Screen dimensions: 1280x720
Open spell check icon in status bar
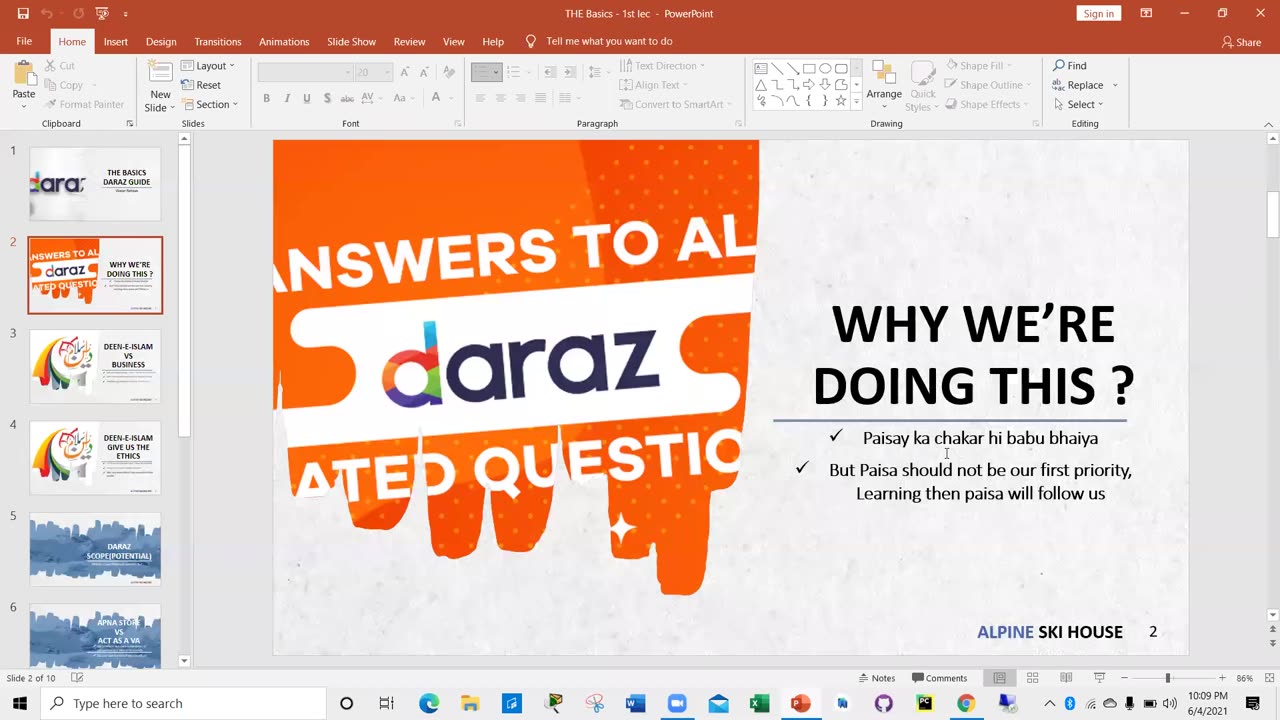tap(77, 678)
